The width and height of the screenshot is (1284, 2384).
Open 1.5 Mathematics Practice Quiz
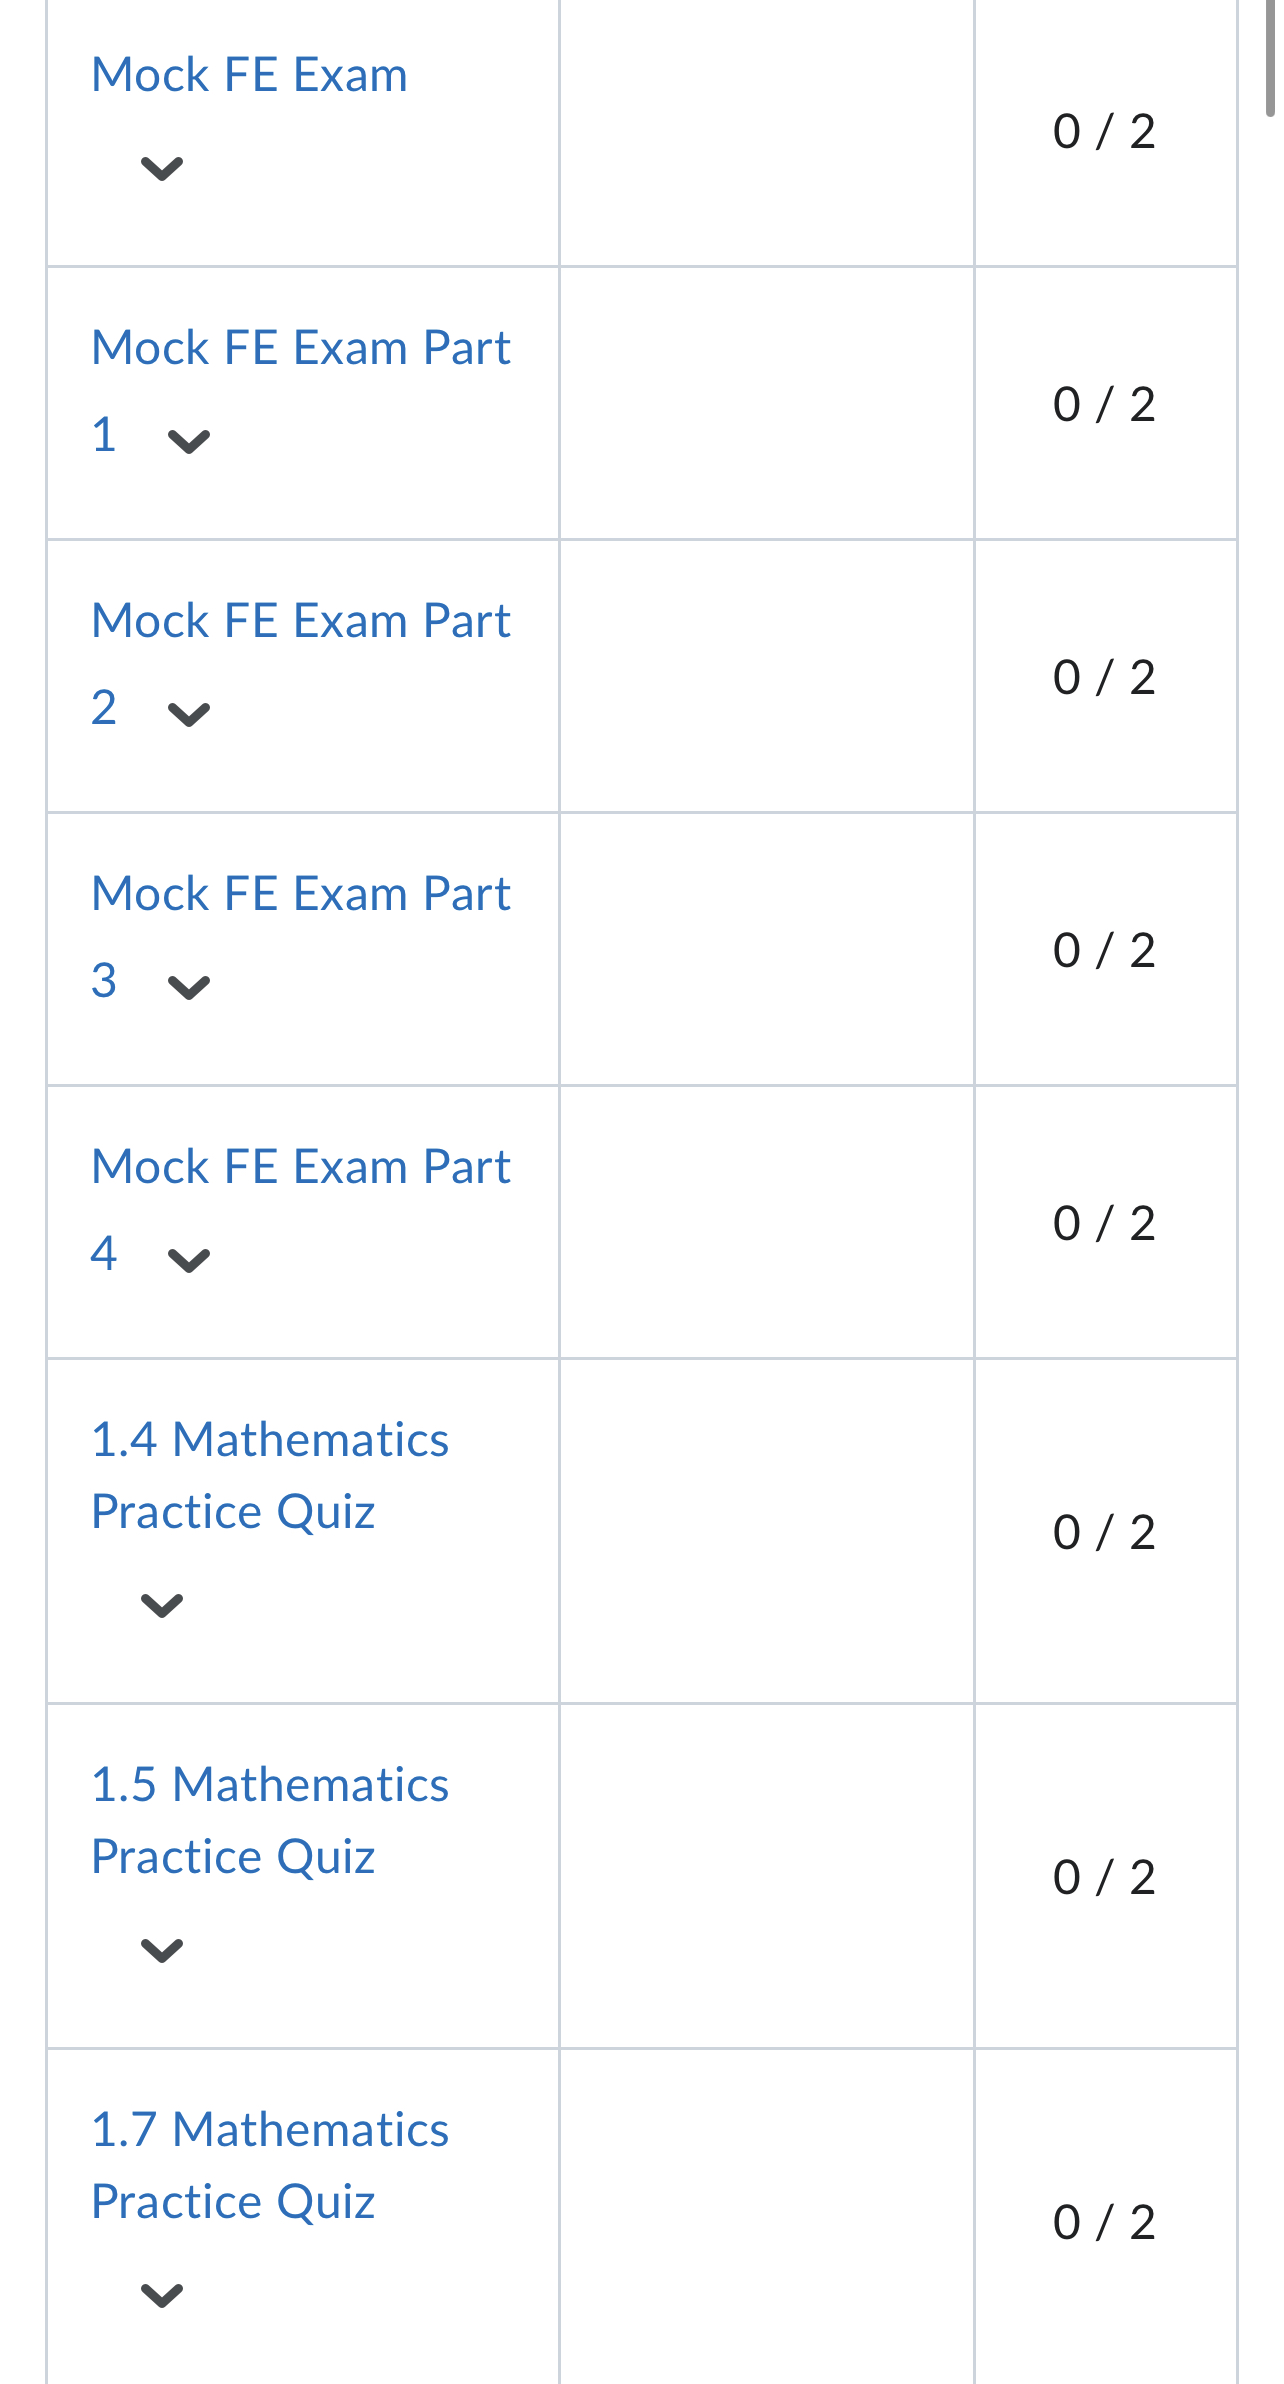point(270,1821)
